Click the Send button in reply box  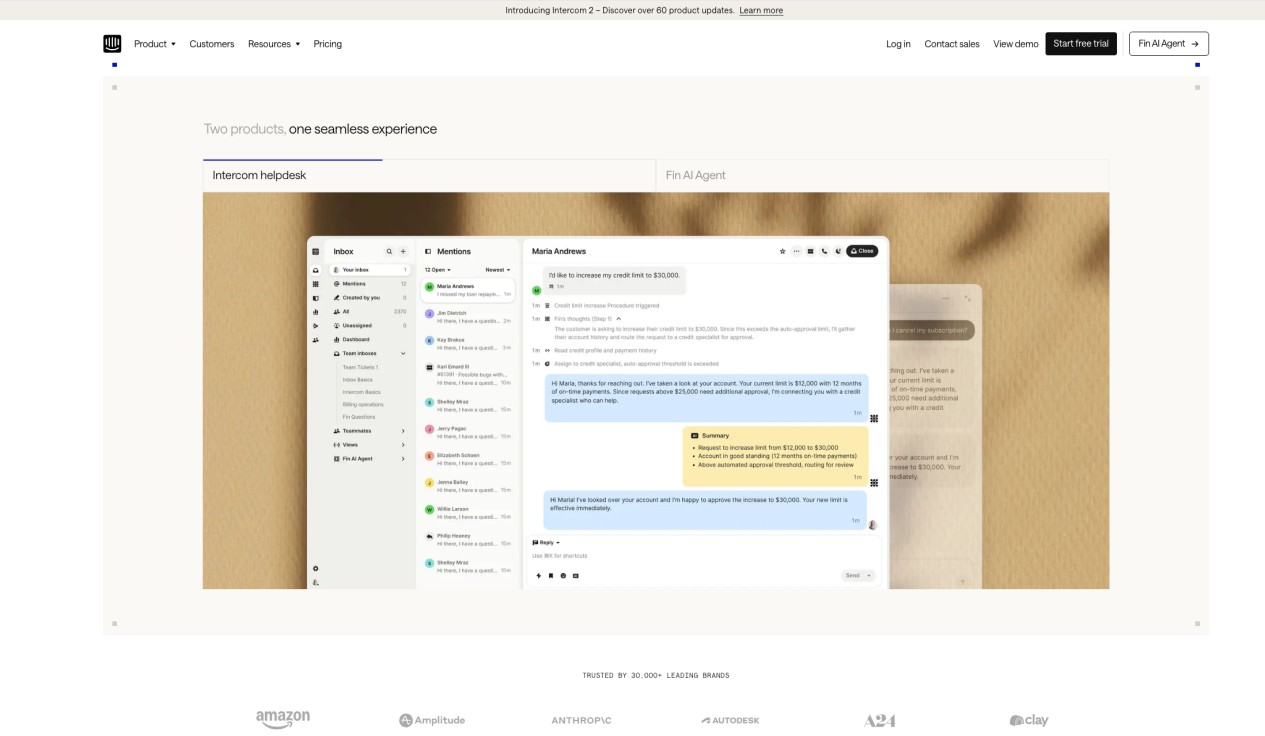pos(852,575)
